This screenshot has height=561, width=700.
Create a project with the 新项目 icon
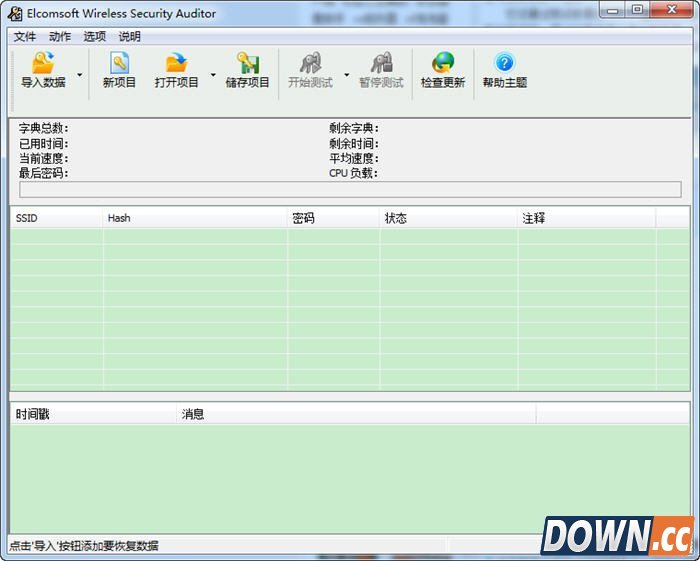click(119, 63)
